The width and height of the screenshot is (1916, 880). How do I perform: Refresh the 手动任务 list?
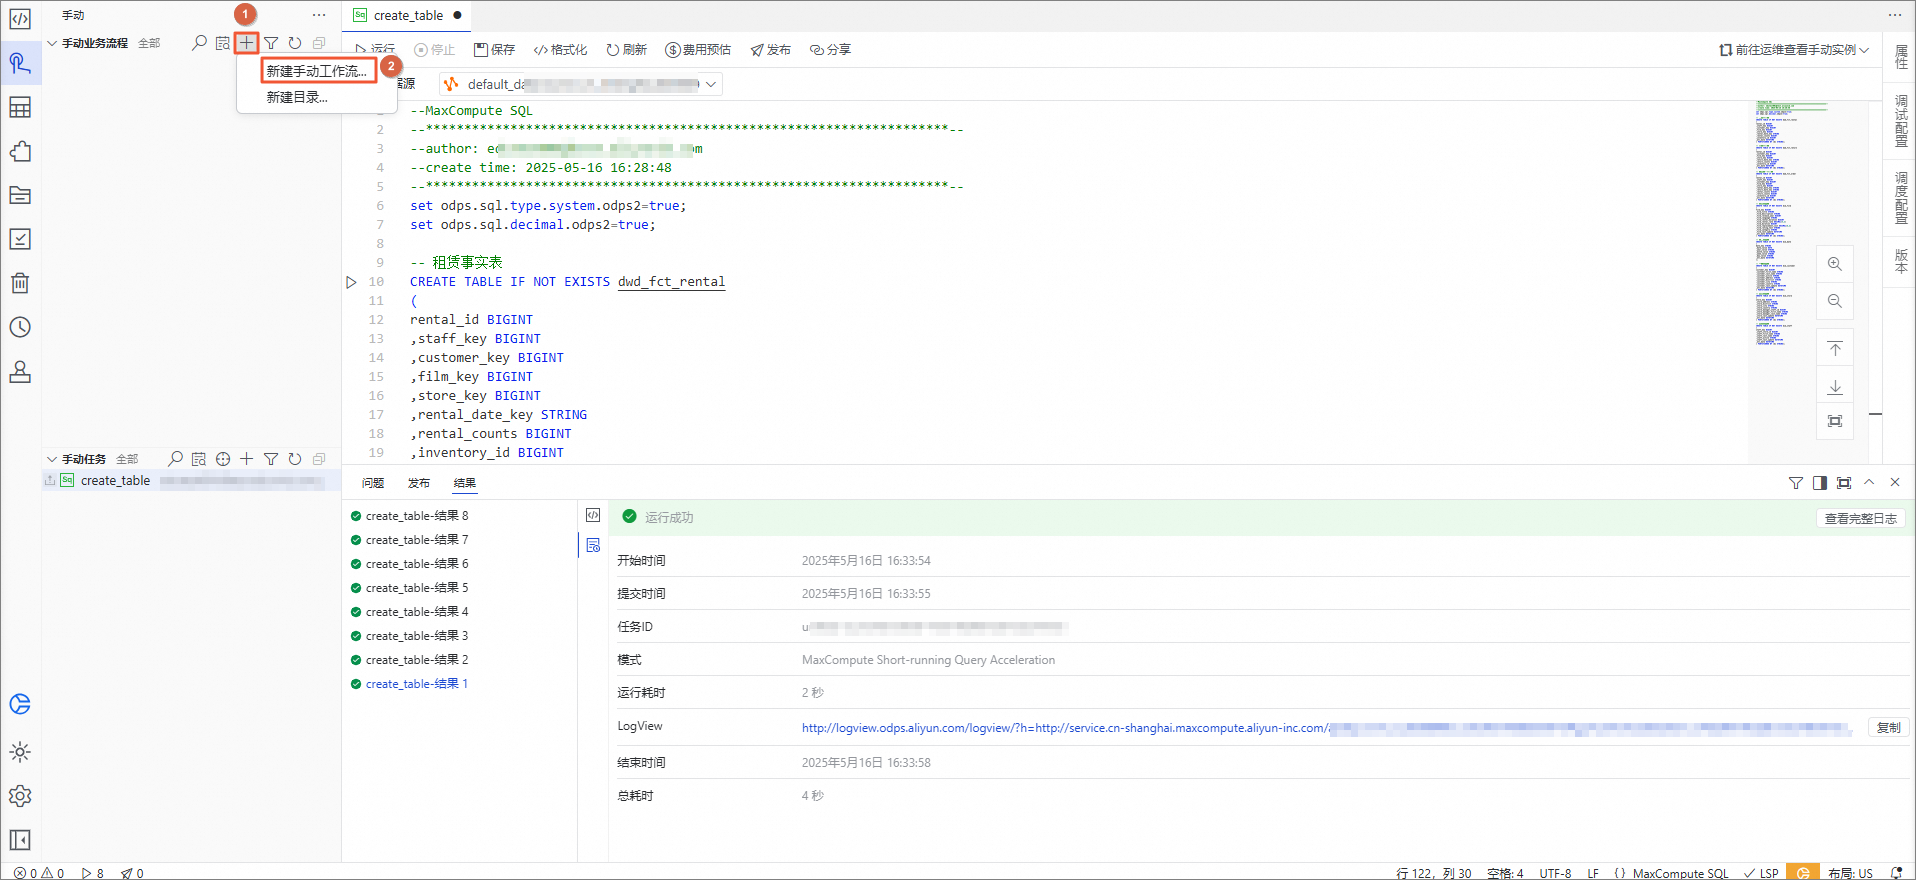295,459
